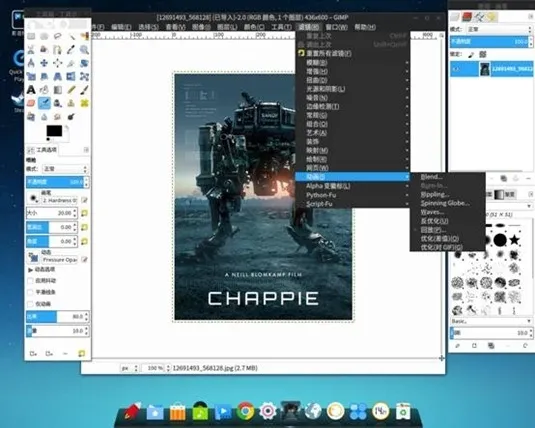Select the Crop tool

(x=71, y=63)
